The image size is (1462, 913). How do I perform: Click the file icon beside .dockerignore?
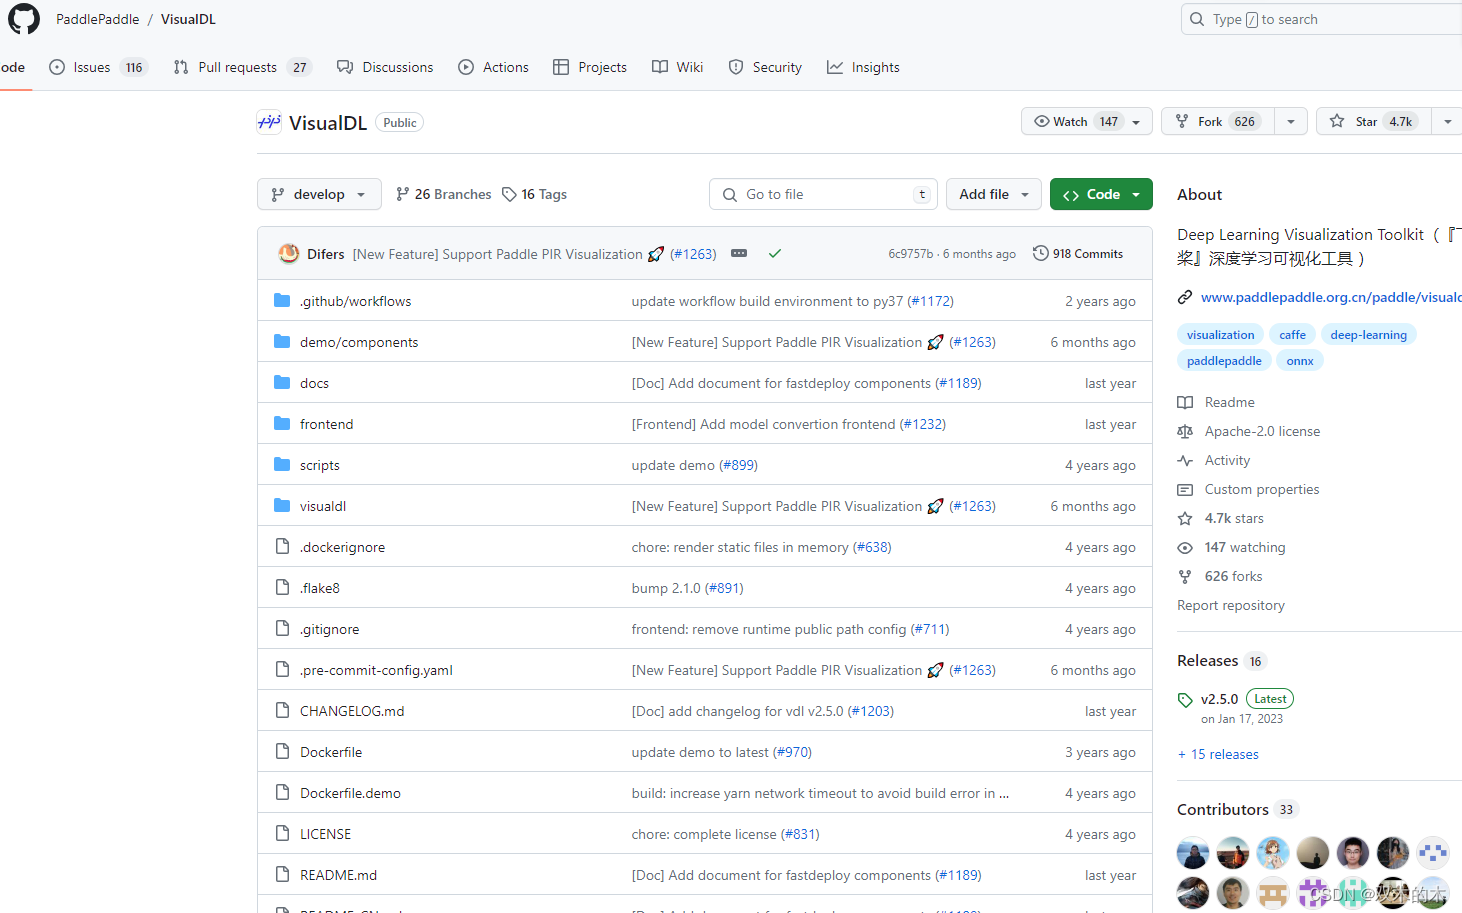(x=282, y=546)
